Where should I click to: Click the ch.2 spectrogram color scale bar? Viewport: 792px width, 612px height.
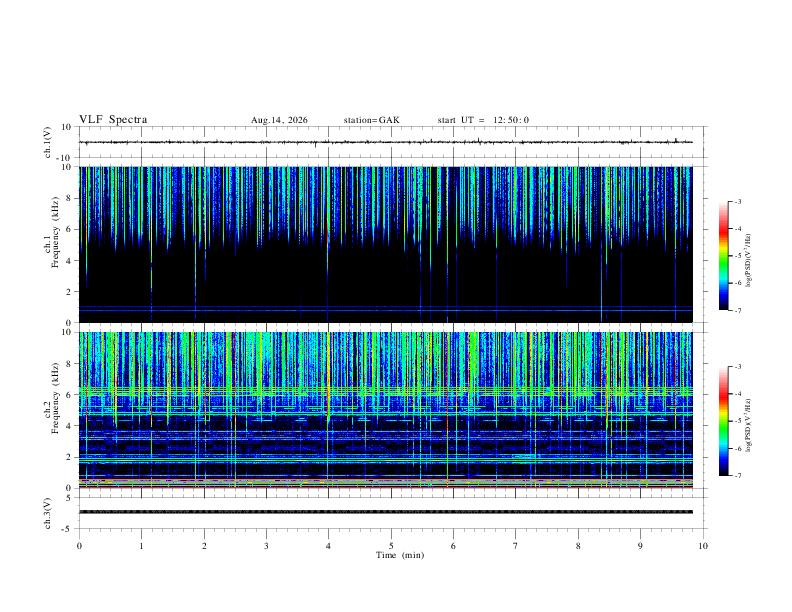[723, 421]
